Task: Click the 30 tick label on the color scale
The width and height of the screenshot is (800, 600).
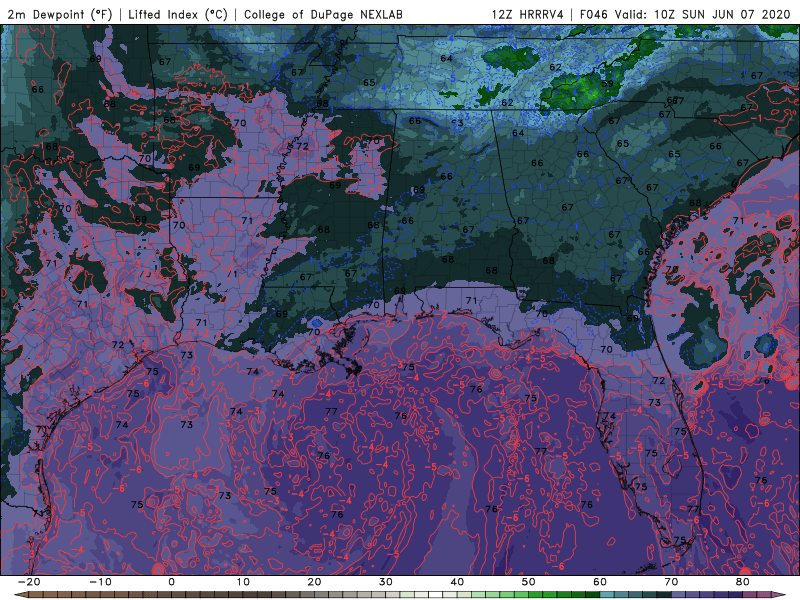Action: coord(386,582)
